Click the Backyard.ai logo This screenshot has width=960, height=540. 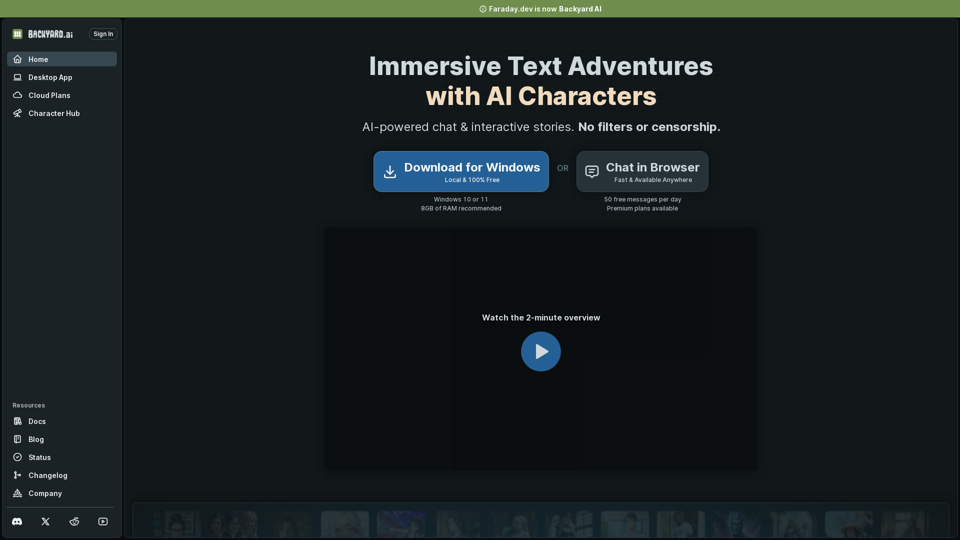pos(42,34)
